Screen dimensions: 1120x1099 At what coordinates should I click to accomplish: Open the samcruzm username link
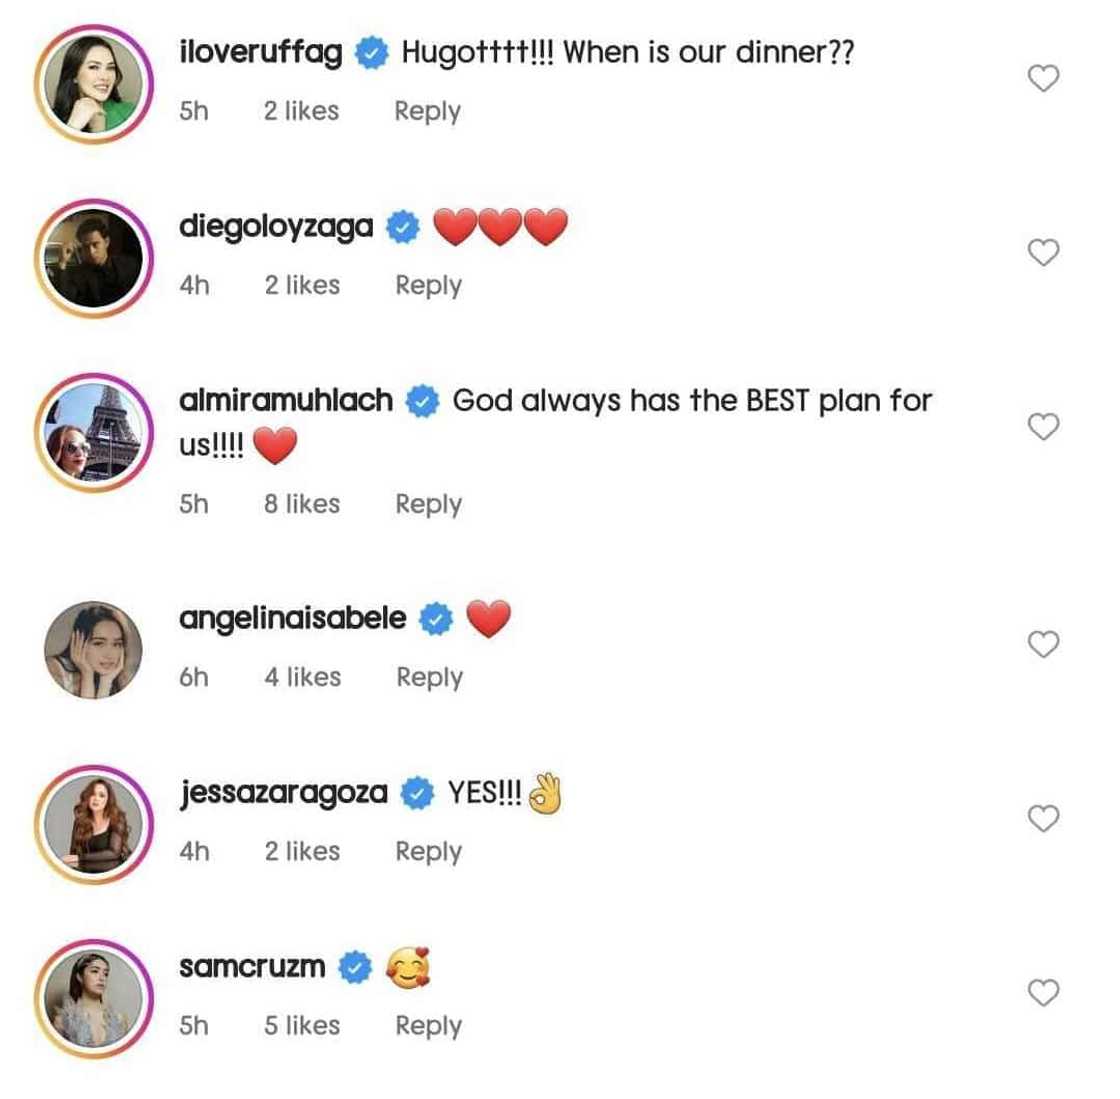[x=252, y=967]
